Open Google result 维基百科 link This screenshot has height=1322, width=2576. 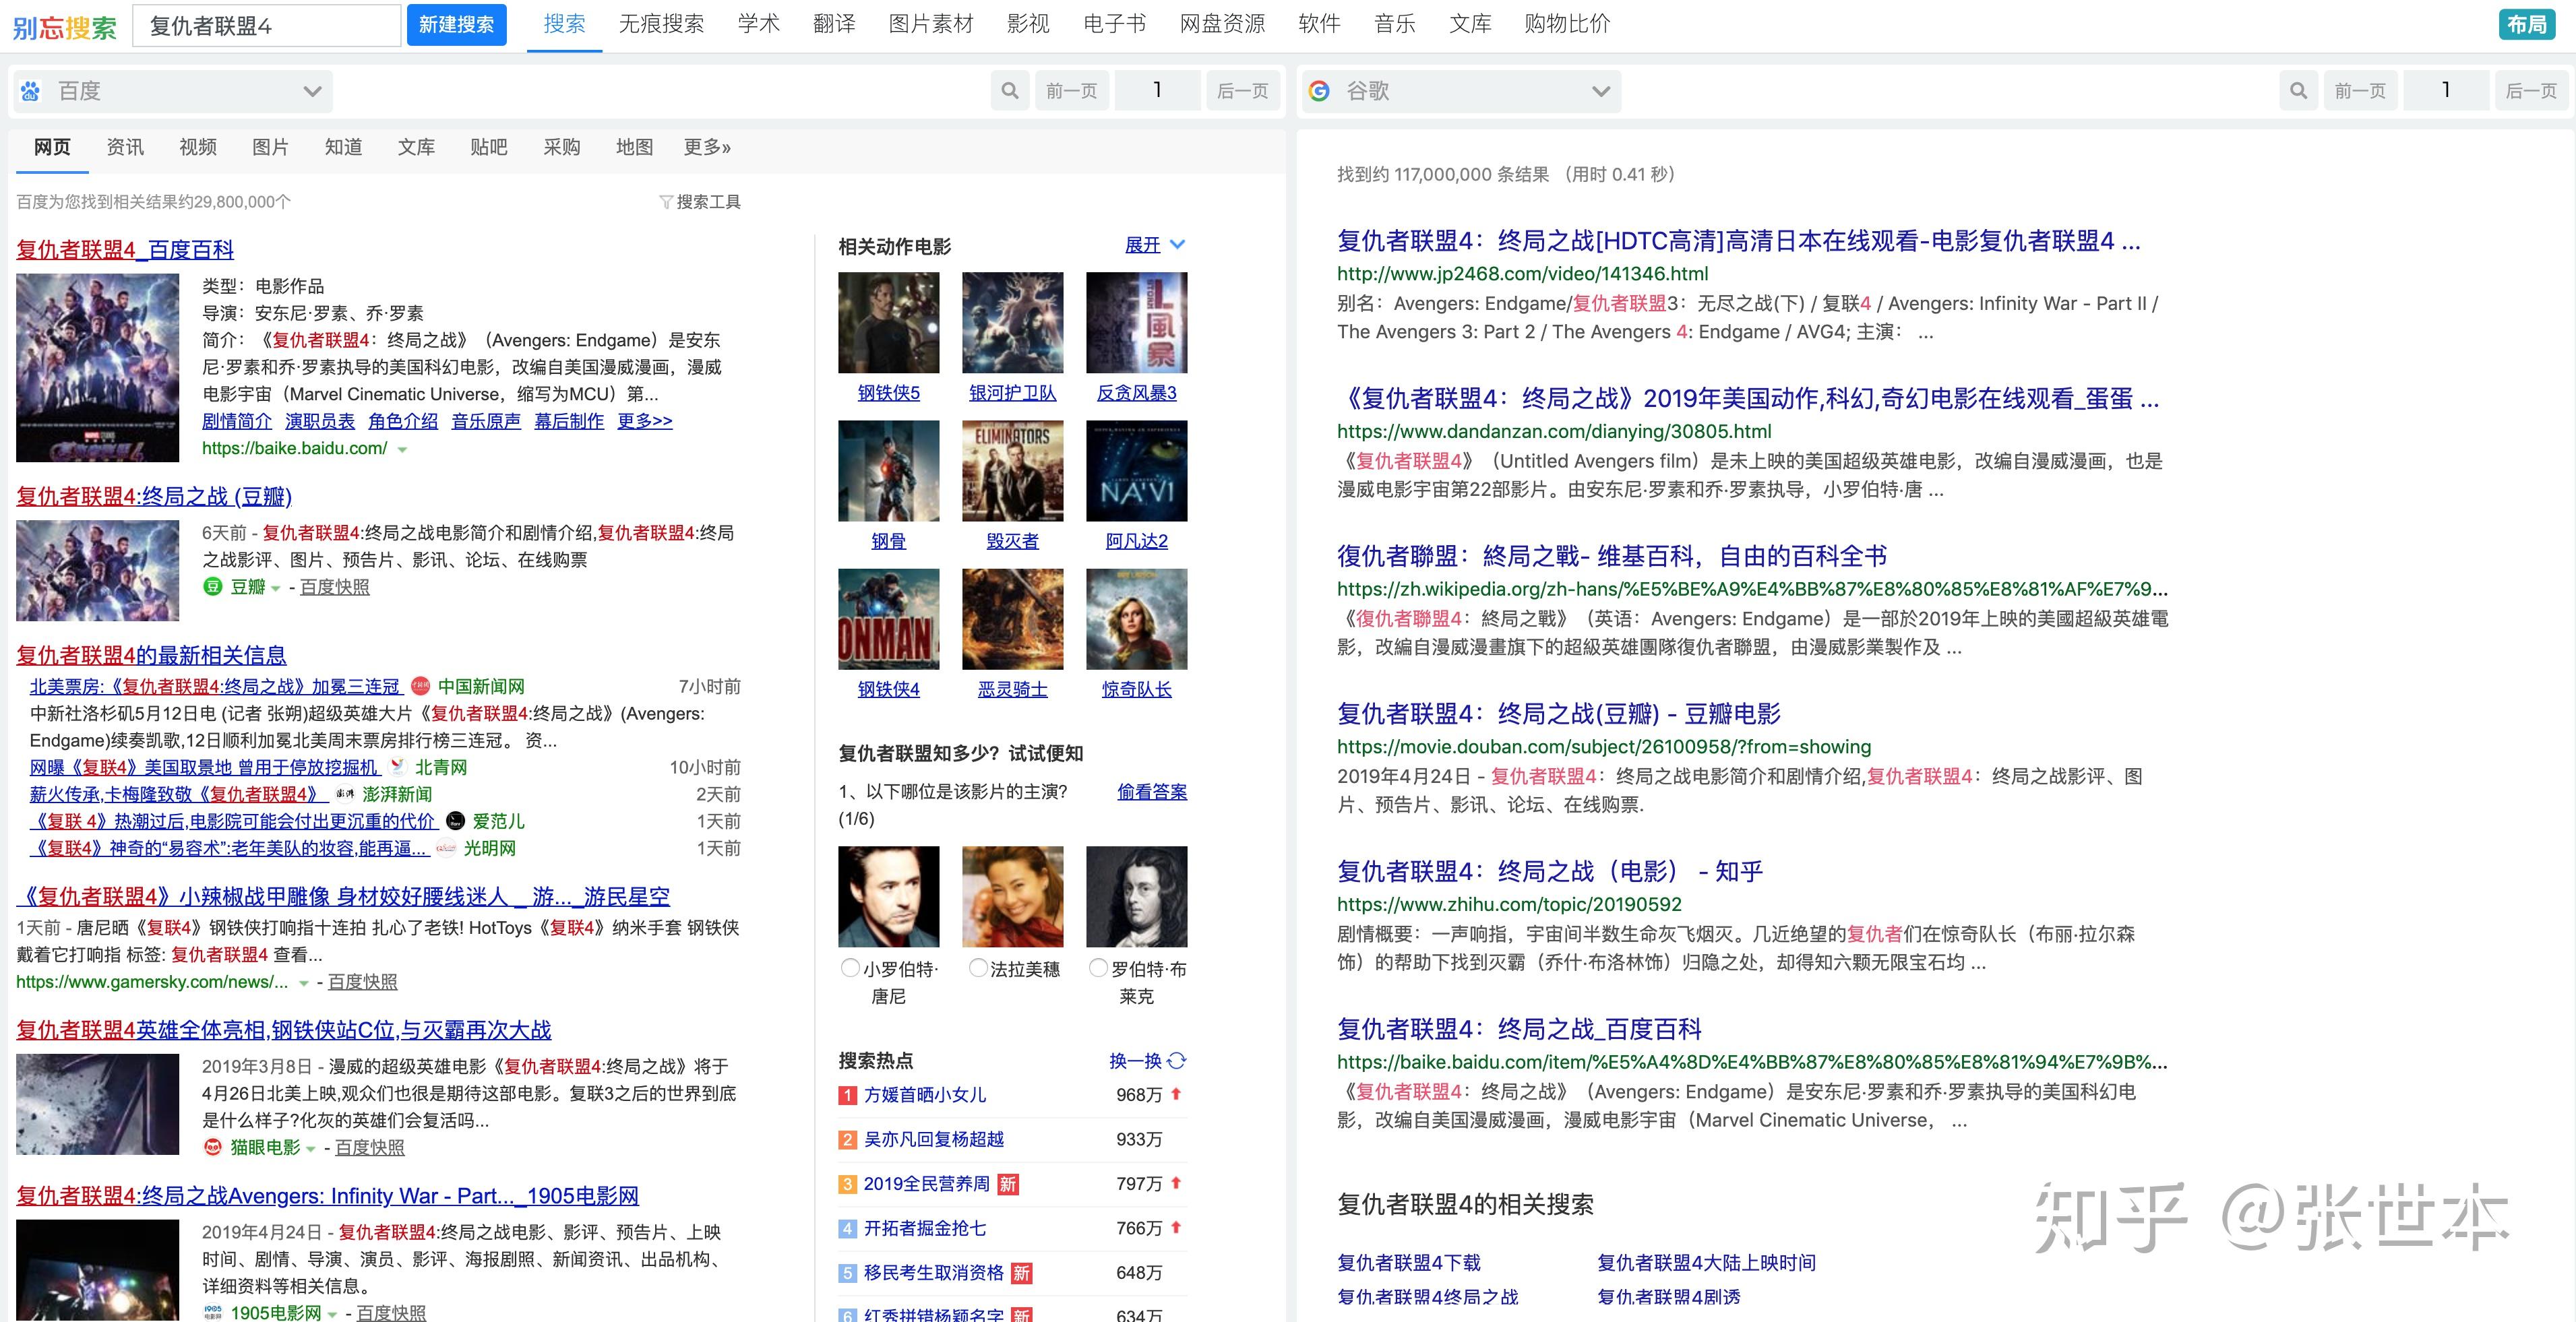point(1611,556)
